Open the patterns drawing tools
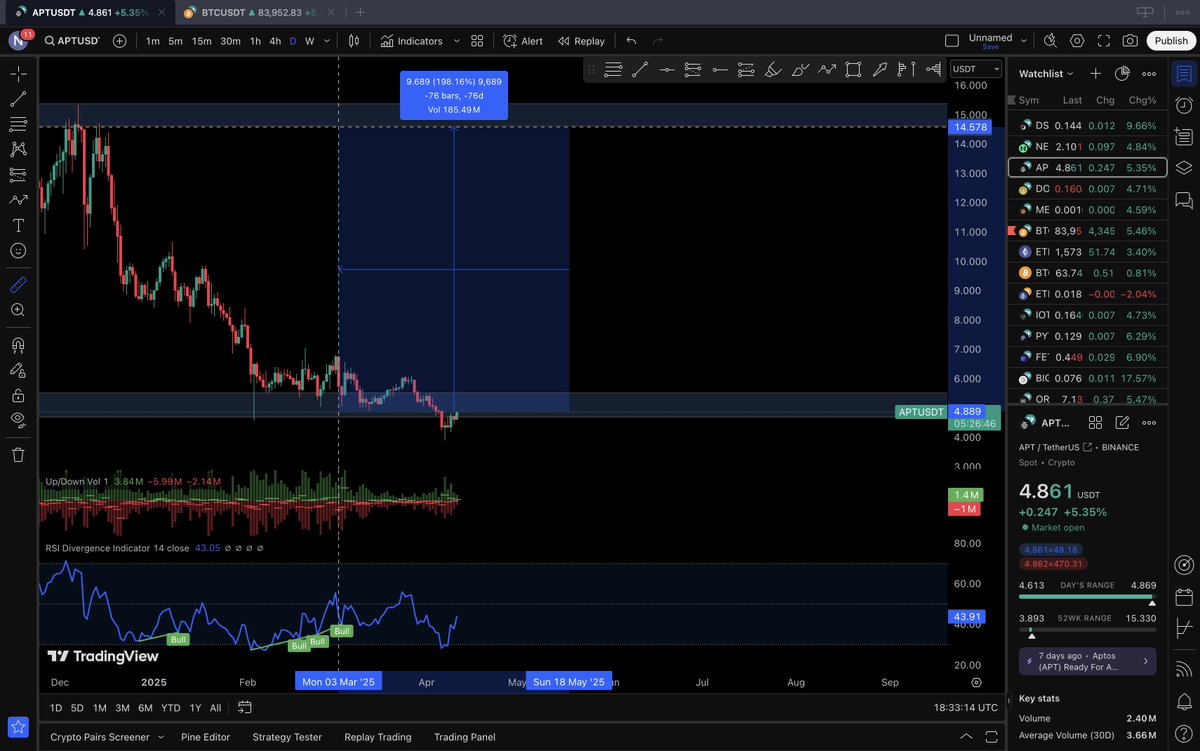 [18, 149]
